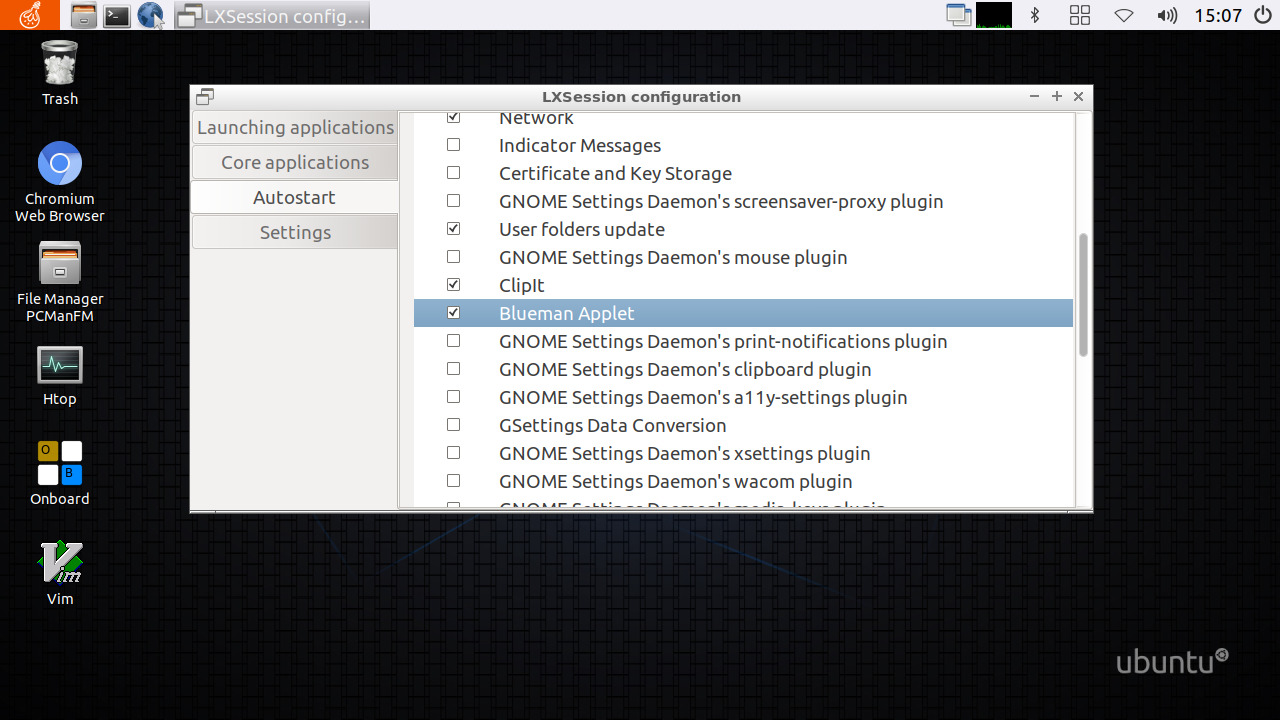Screen dimensions: 1280x720
Task: Enable Indicator Messages autostart checkbox
Action: [453, 145]
